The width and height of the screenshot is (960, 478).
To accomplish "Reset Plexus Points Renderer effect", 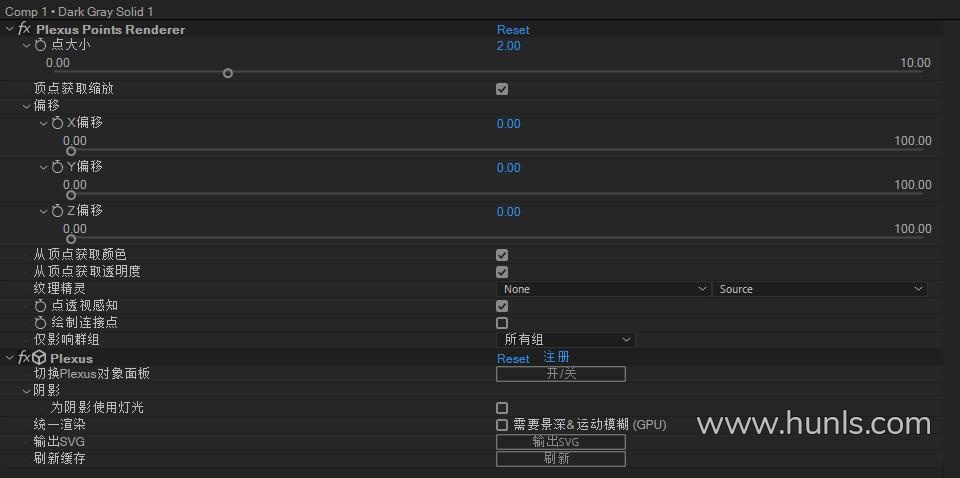I will 513,29.
